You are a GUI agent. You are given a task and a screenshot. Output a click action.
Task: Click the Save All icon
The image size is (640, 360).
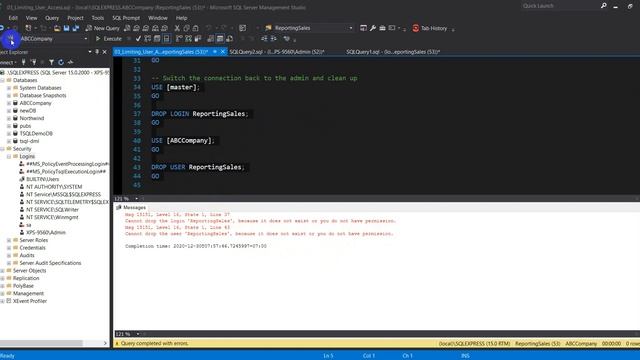[x=76, y=28]
